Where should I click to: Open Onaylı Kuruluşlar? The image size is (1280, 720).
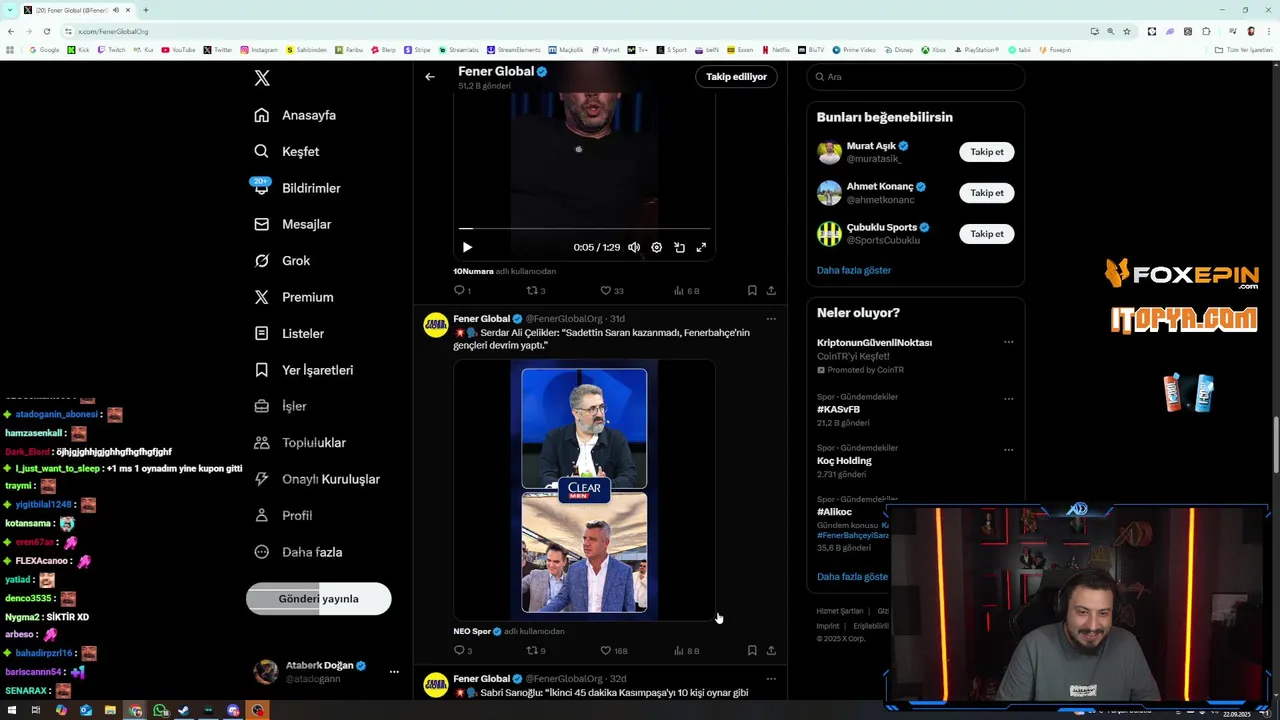tap(317, 479)
